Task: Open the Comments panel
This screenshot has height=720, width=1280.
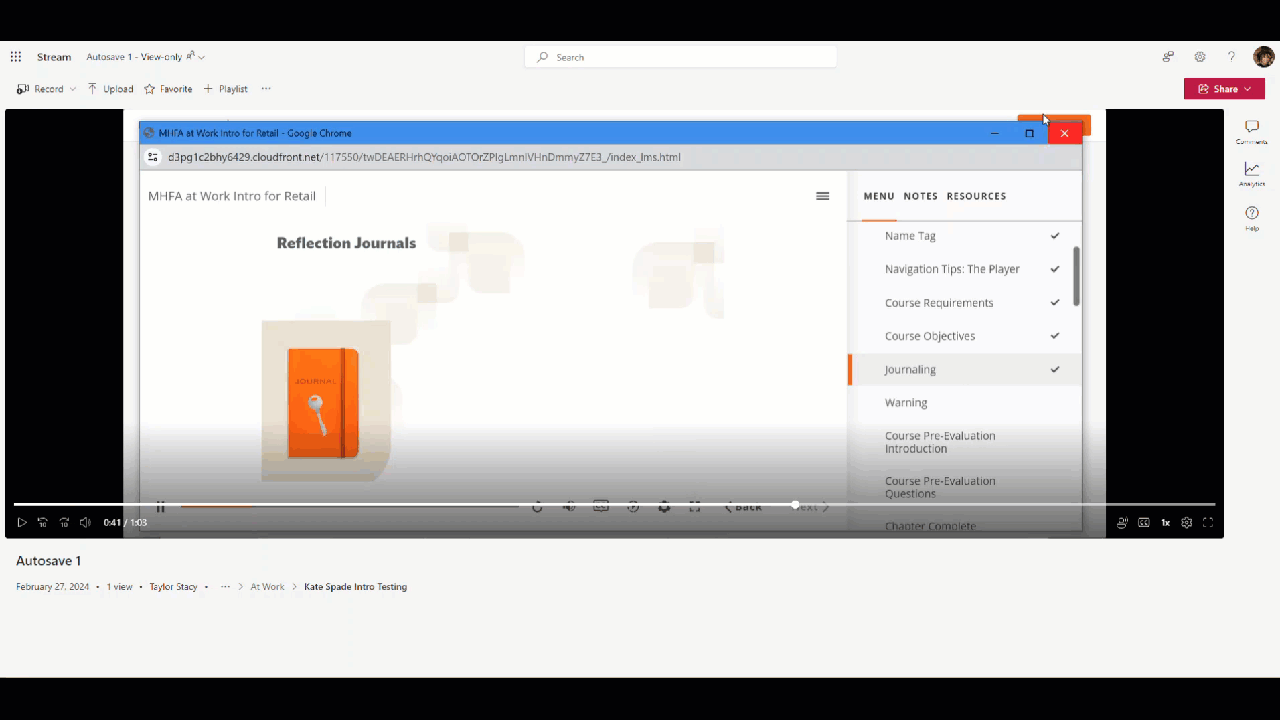Action: point(1251,130)
